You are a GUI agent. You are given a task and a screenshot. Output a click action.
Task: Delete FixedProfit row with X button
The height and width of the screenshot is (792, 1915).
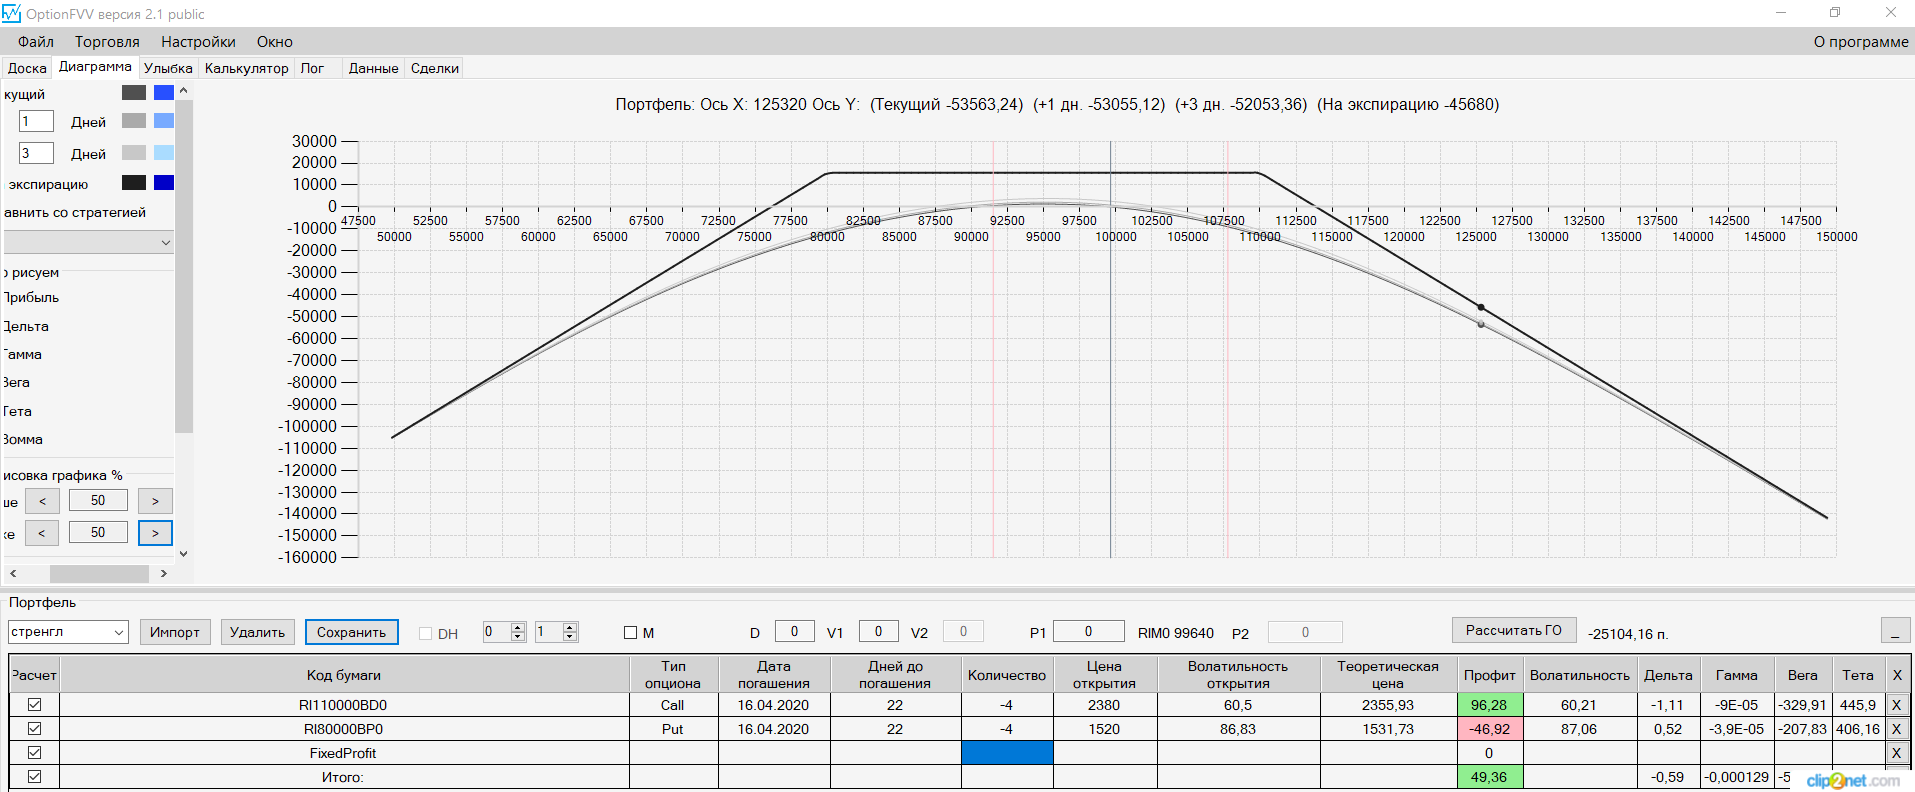(1896, 752)
